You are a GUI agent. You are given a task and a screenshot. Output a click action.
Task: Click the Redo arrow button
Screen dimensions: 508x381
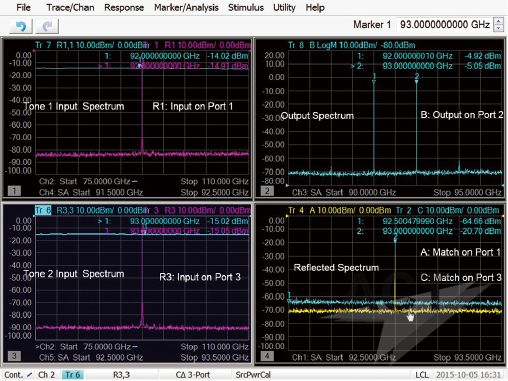(47, 26)
